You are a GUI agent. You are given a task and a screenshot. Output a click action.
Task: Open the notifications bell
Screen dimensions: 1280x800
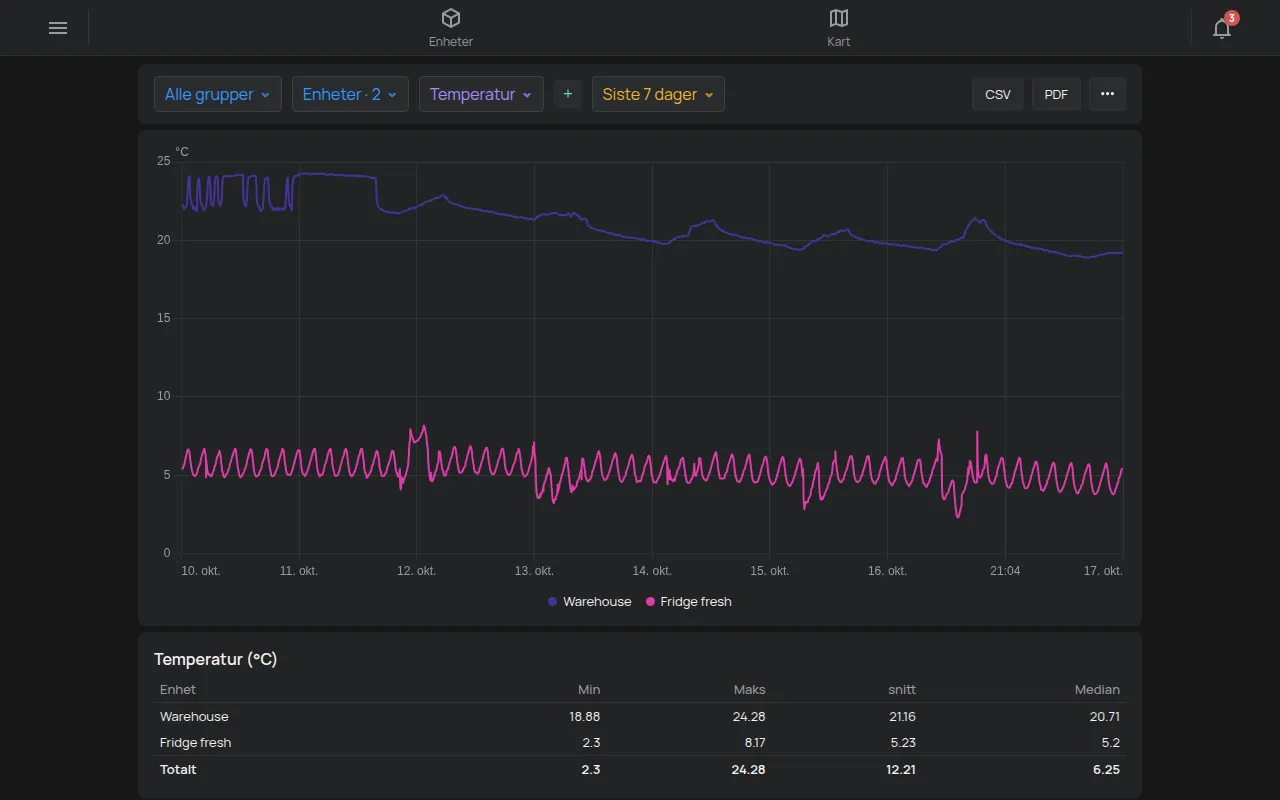tap(1221, 28)
